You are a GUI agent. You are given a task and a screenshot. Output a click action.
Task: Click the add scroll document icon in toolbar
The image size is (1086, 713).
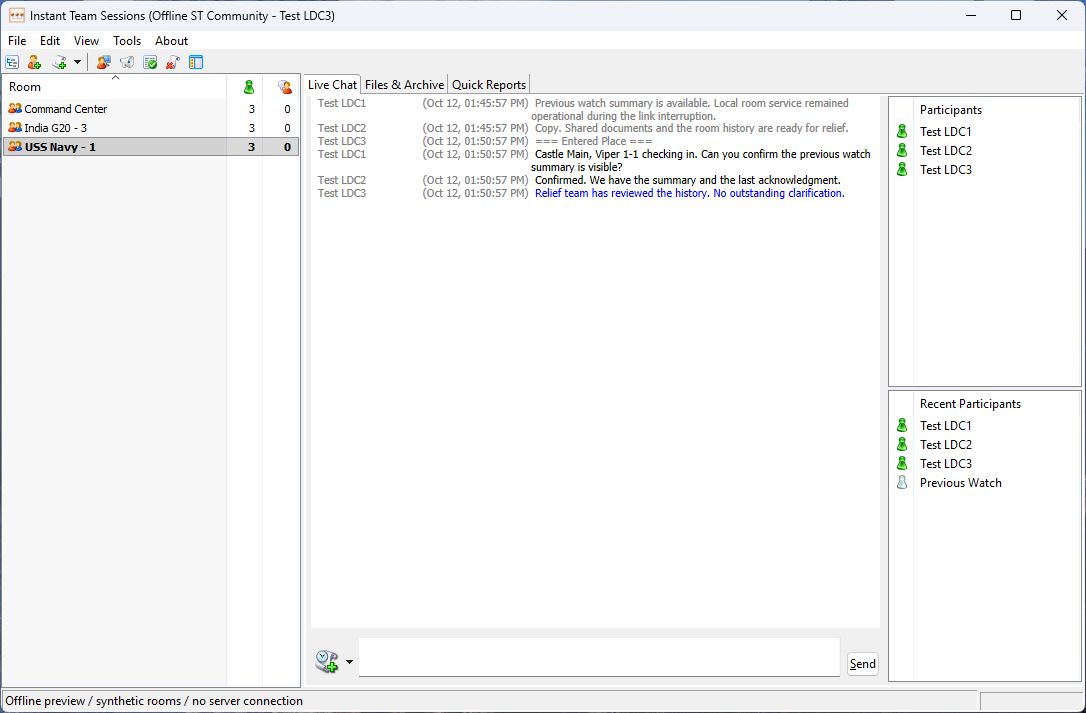60,62
